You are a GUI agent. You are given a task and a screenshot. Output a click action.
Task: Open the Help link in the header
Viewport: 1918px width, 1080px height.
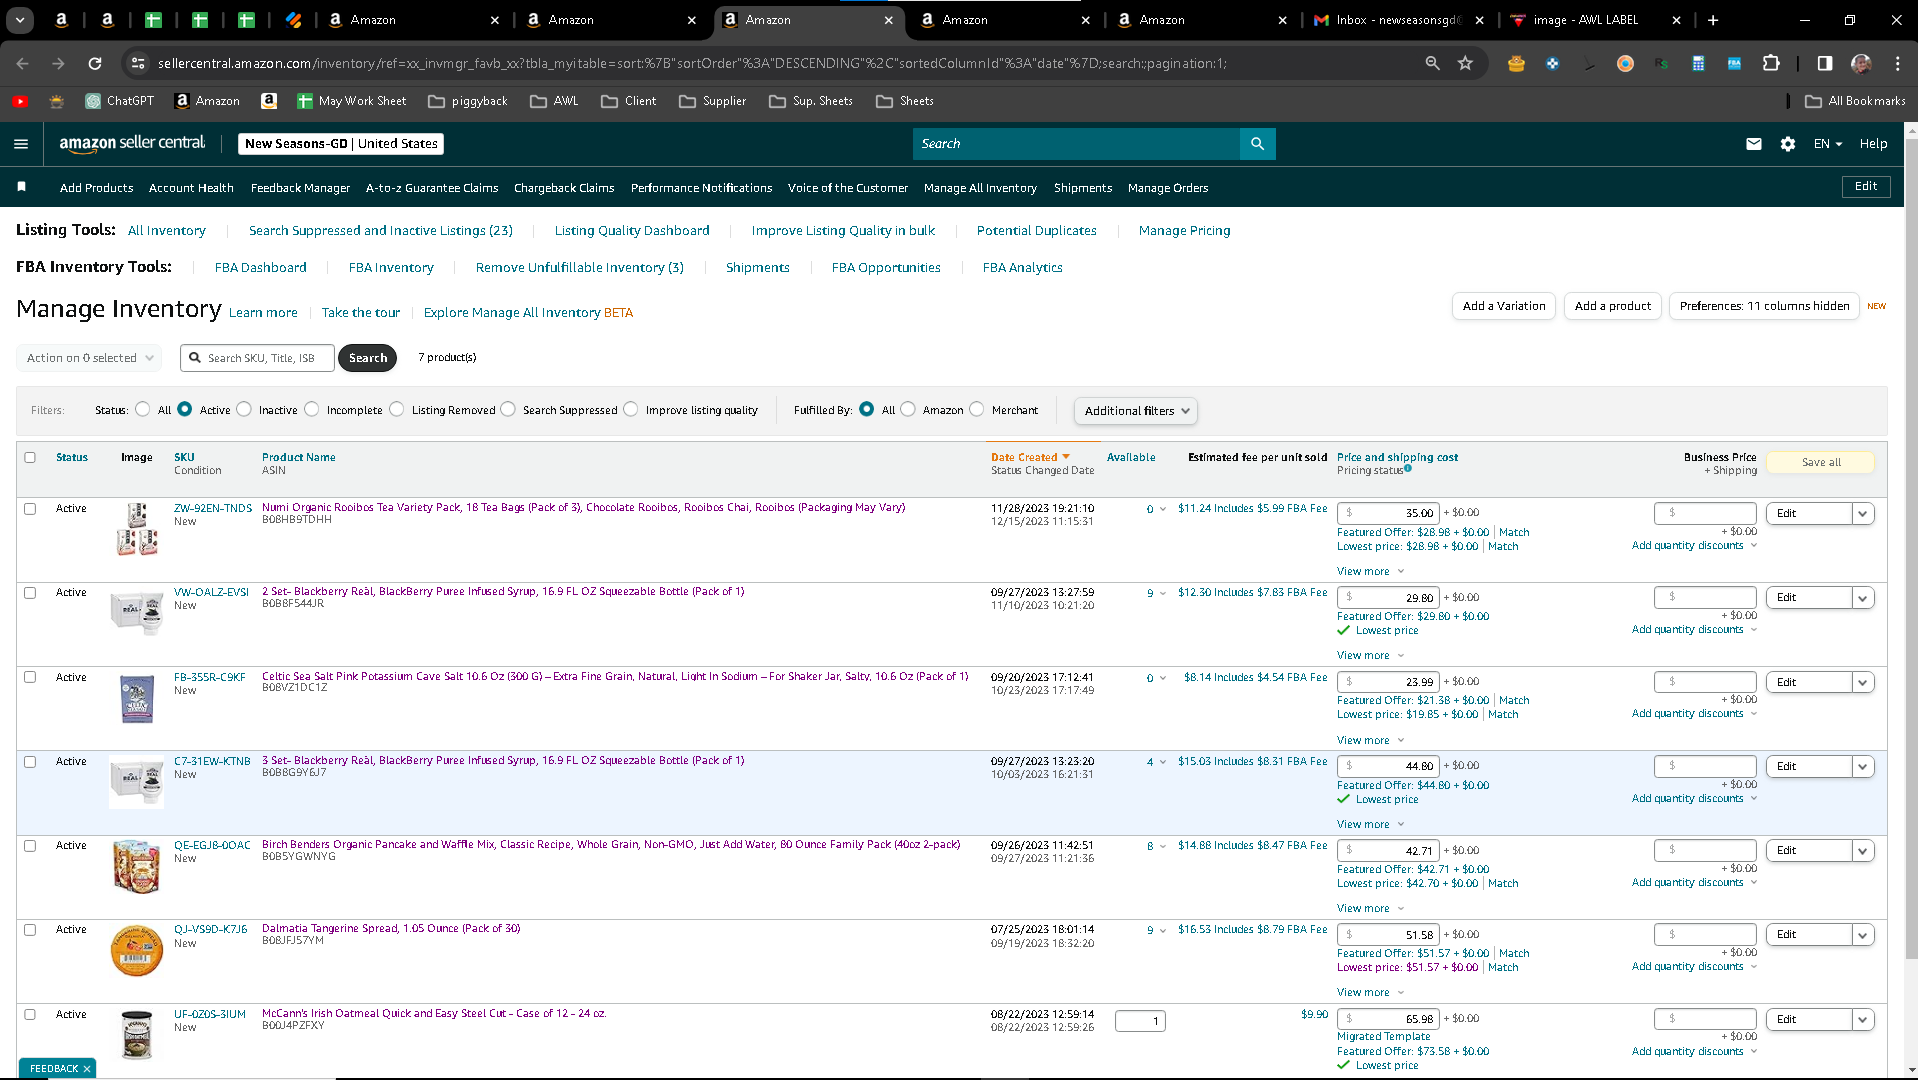point(1873,144)
